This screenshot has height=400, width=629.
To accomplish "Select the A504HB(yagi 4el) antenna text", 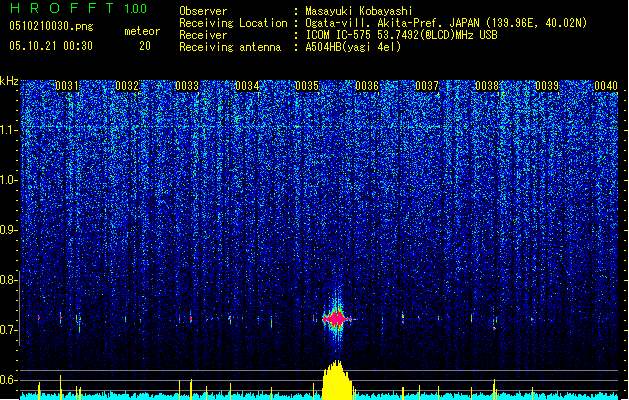I will click(353, 47).
